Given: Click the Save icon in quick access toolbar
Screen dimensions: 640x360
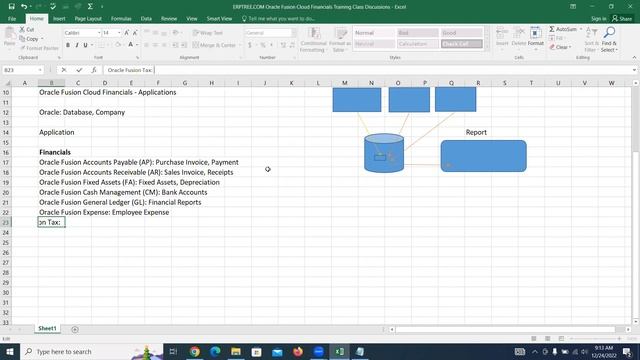Looking at the screenshot, I should 11,7.
